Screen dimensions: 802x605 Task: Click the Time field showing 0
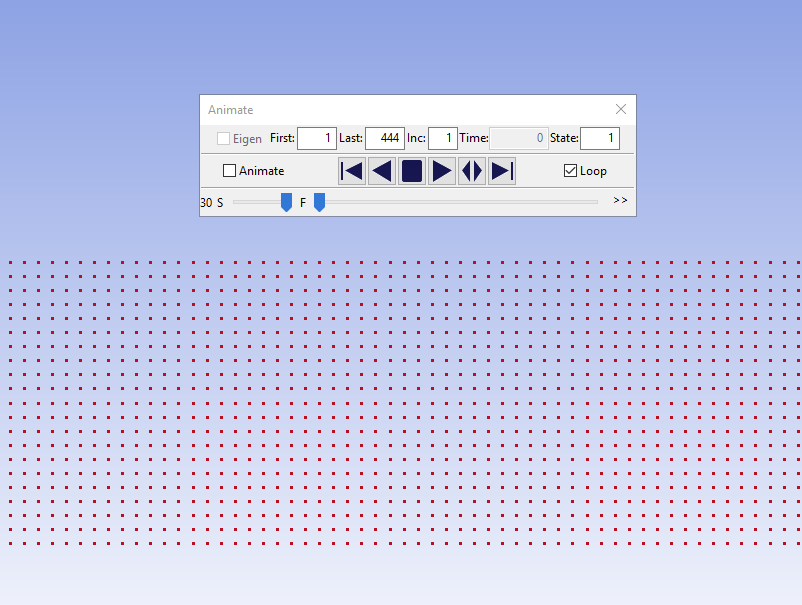[x=519, y=138]
